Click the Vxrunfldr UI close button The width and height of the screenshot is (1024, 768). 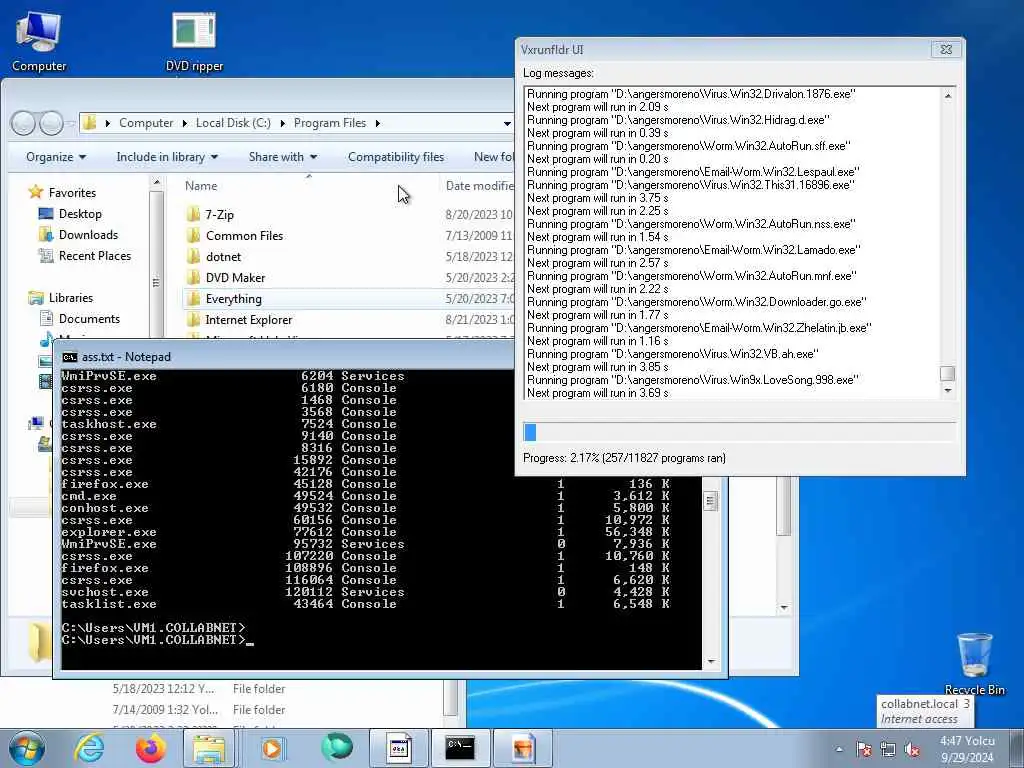pos(946,49)
